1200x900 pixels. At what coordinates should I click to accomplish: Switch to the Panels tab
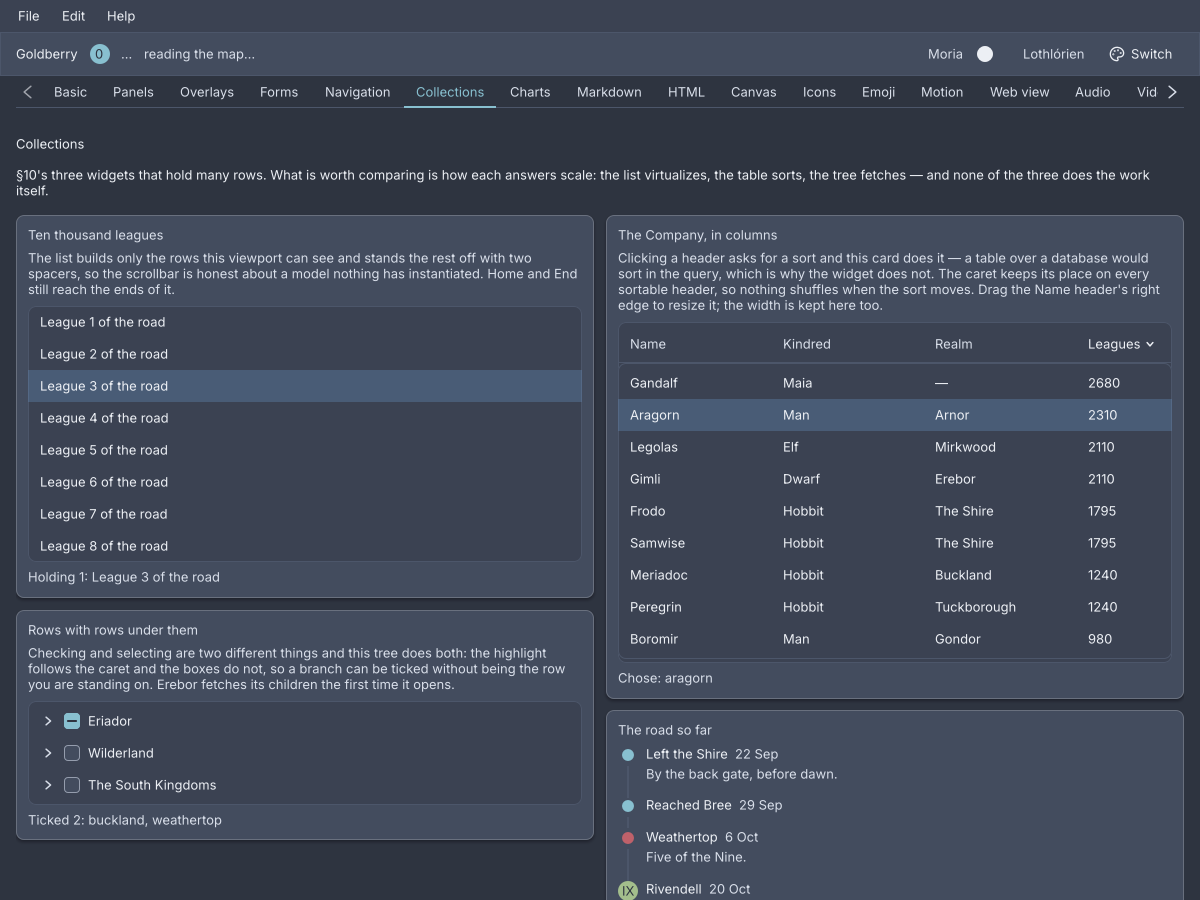[133, 92]
